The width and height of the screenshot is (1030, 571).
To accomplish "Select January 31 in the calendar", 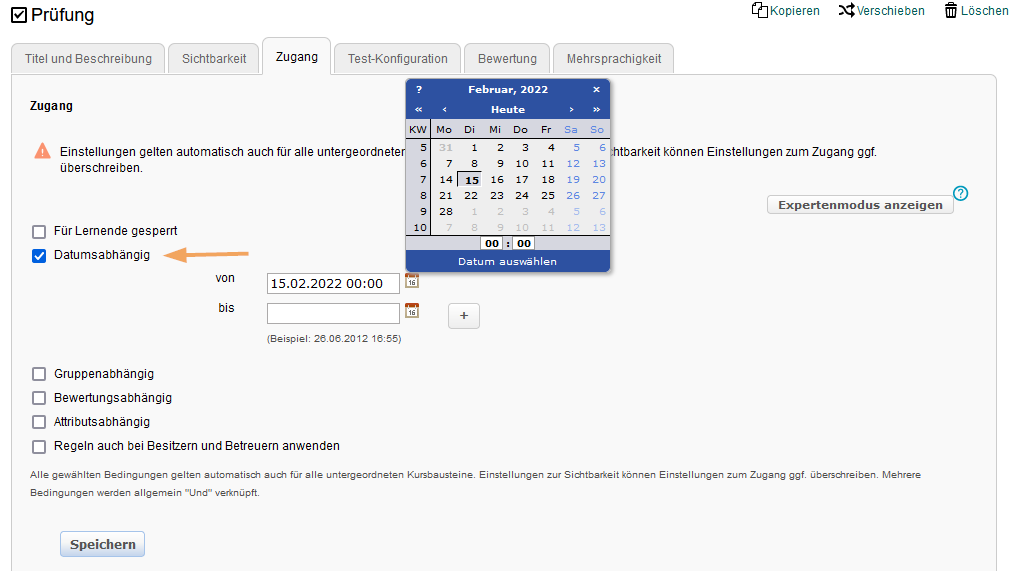I will [x=446, y=148].
